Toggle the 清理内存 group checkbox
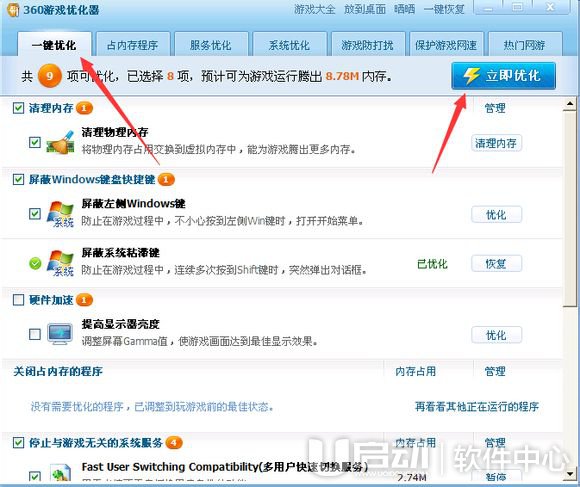Viewport: 580px width, 487px height. (18, 108)
